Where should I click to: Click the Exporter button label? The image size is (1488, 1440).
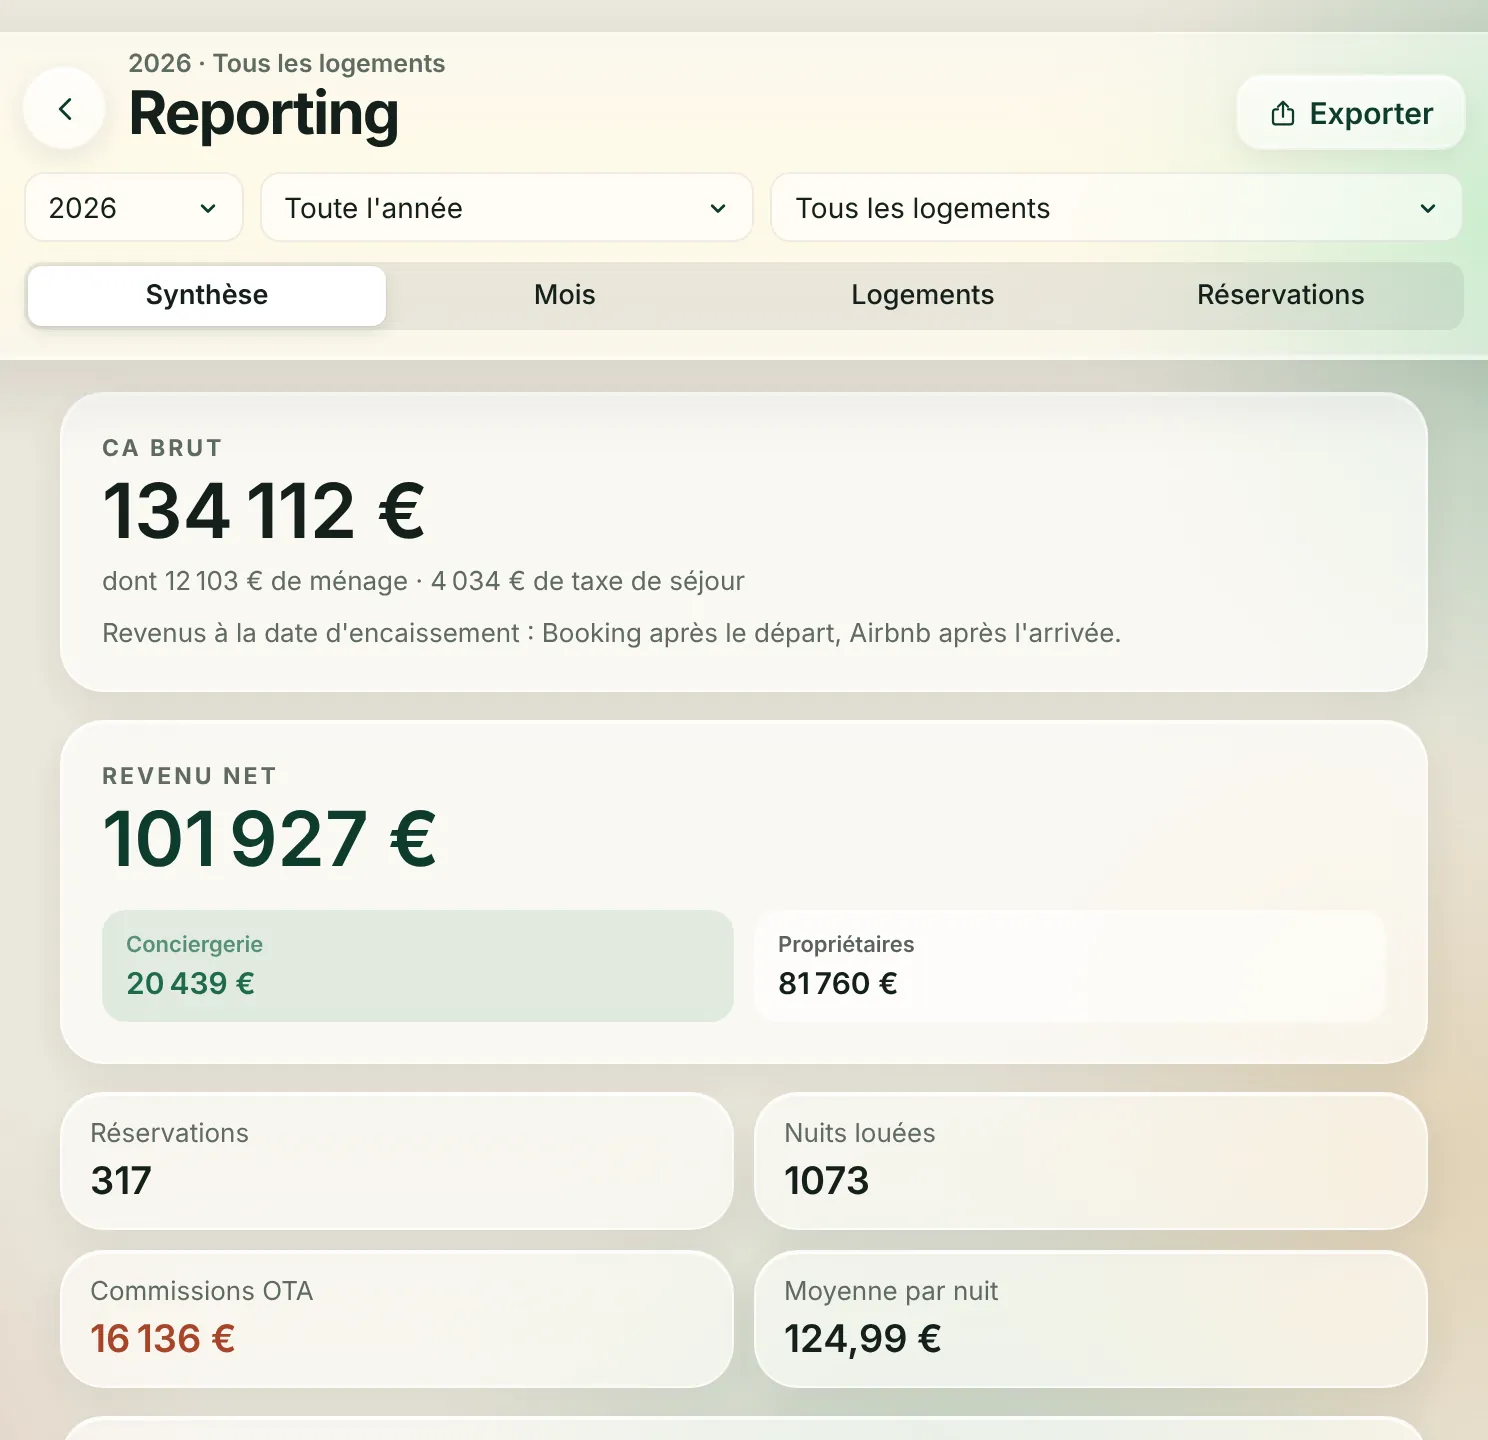tap(1371, 114)
